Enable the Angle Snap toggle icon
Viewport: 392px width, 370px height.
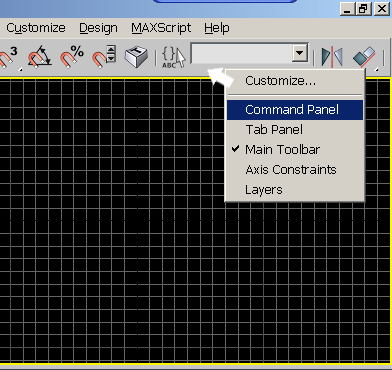(x=40, y=56)
